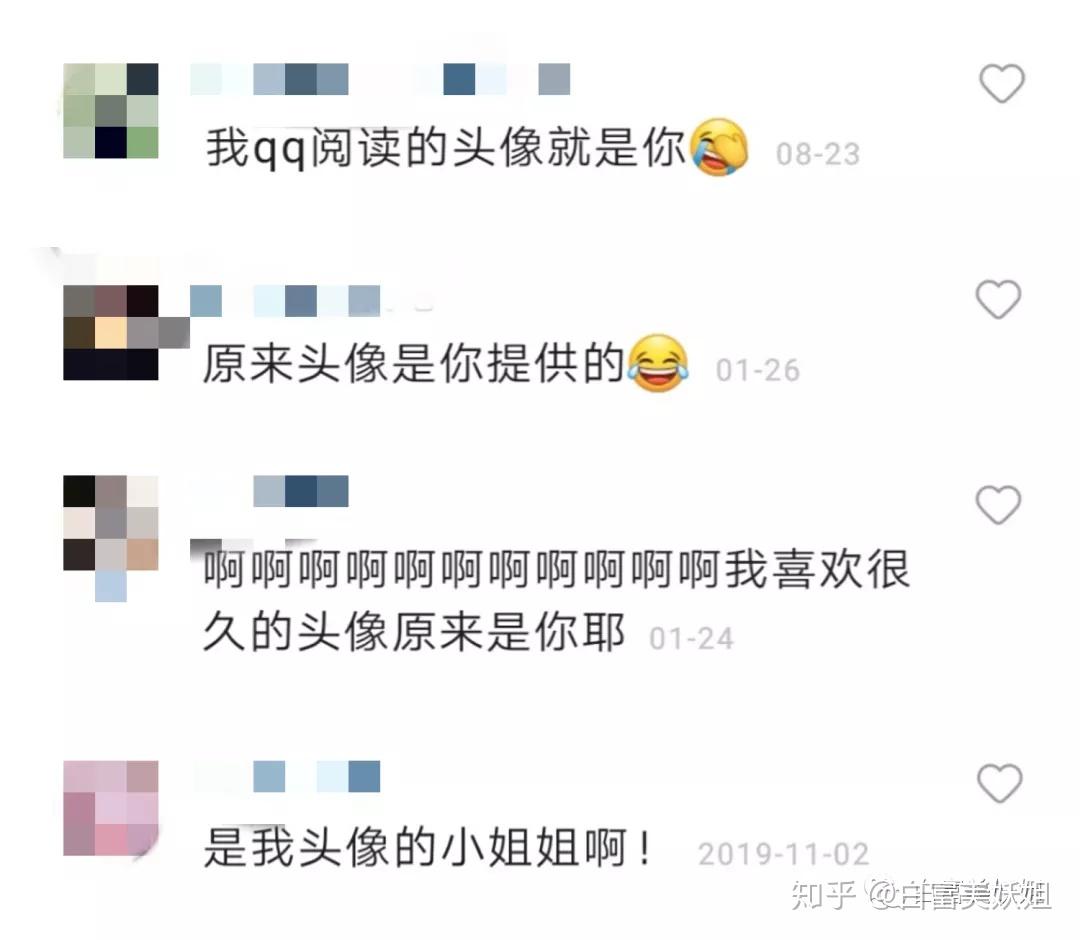Tap the comment 是我头像的小姐姐啊！
The height and width of the screenshot is (940, 1080).
coord(428,848)
